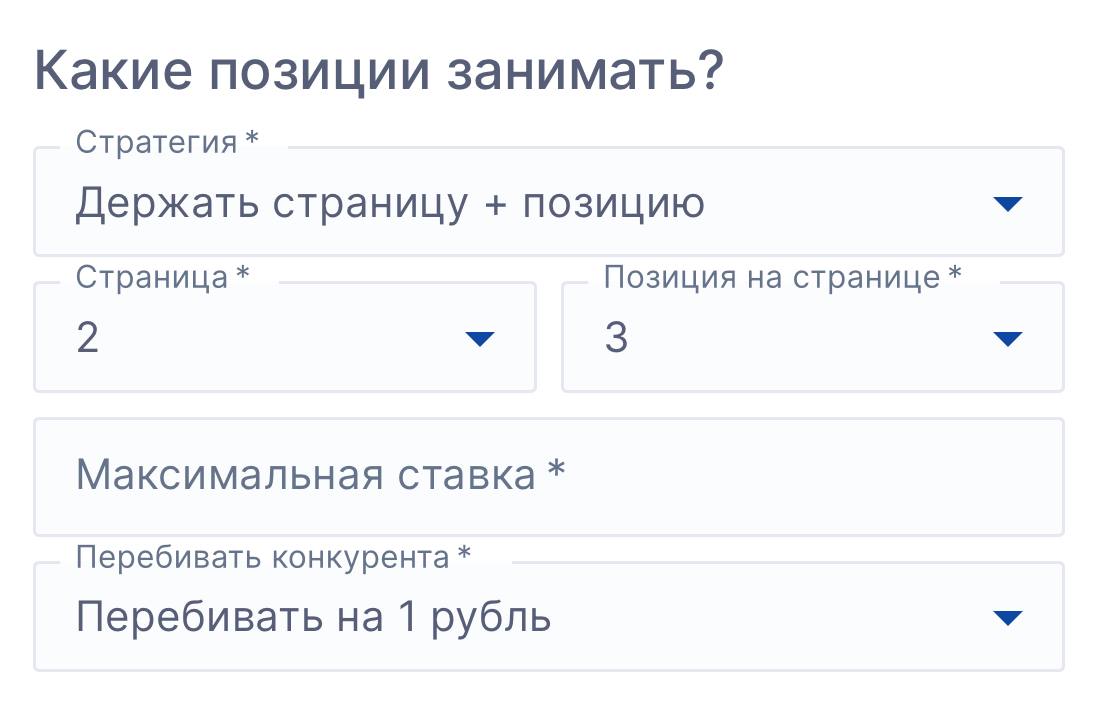The width and height of the screenshot is (1097, 723).
Task: Click the 'Позиция на странице' field label
Action: coord(772,277)
